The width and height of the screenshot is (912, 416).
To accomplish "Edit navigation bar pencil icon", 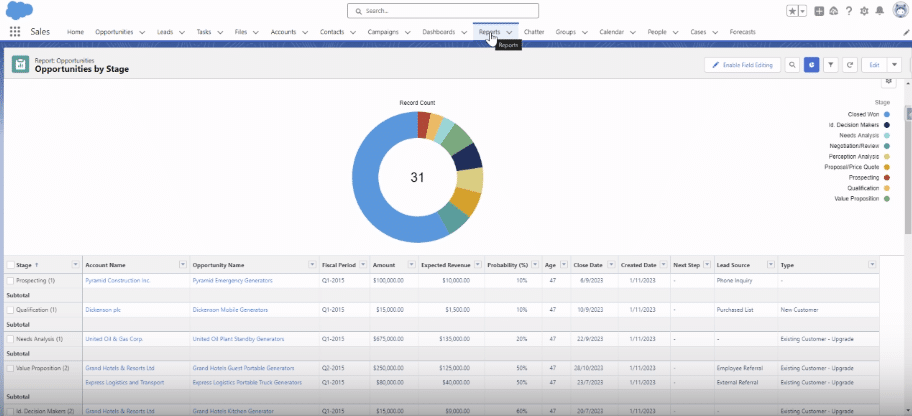I will coord(906,33).
